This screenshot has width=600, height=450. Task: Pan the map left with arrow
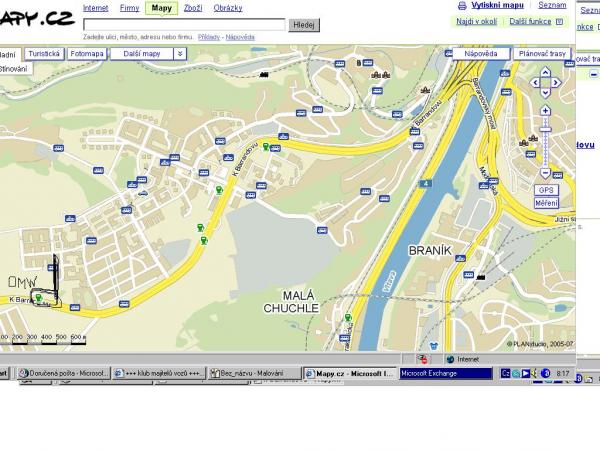pyautogui.click(x=535, y=84)
